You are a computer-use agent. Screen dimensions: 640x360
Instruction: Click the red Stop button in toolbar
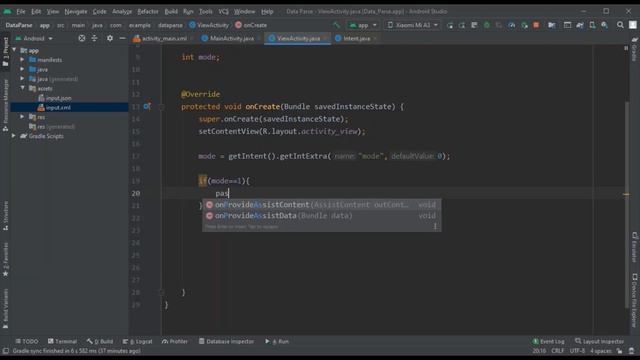coord(536,25)
